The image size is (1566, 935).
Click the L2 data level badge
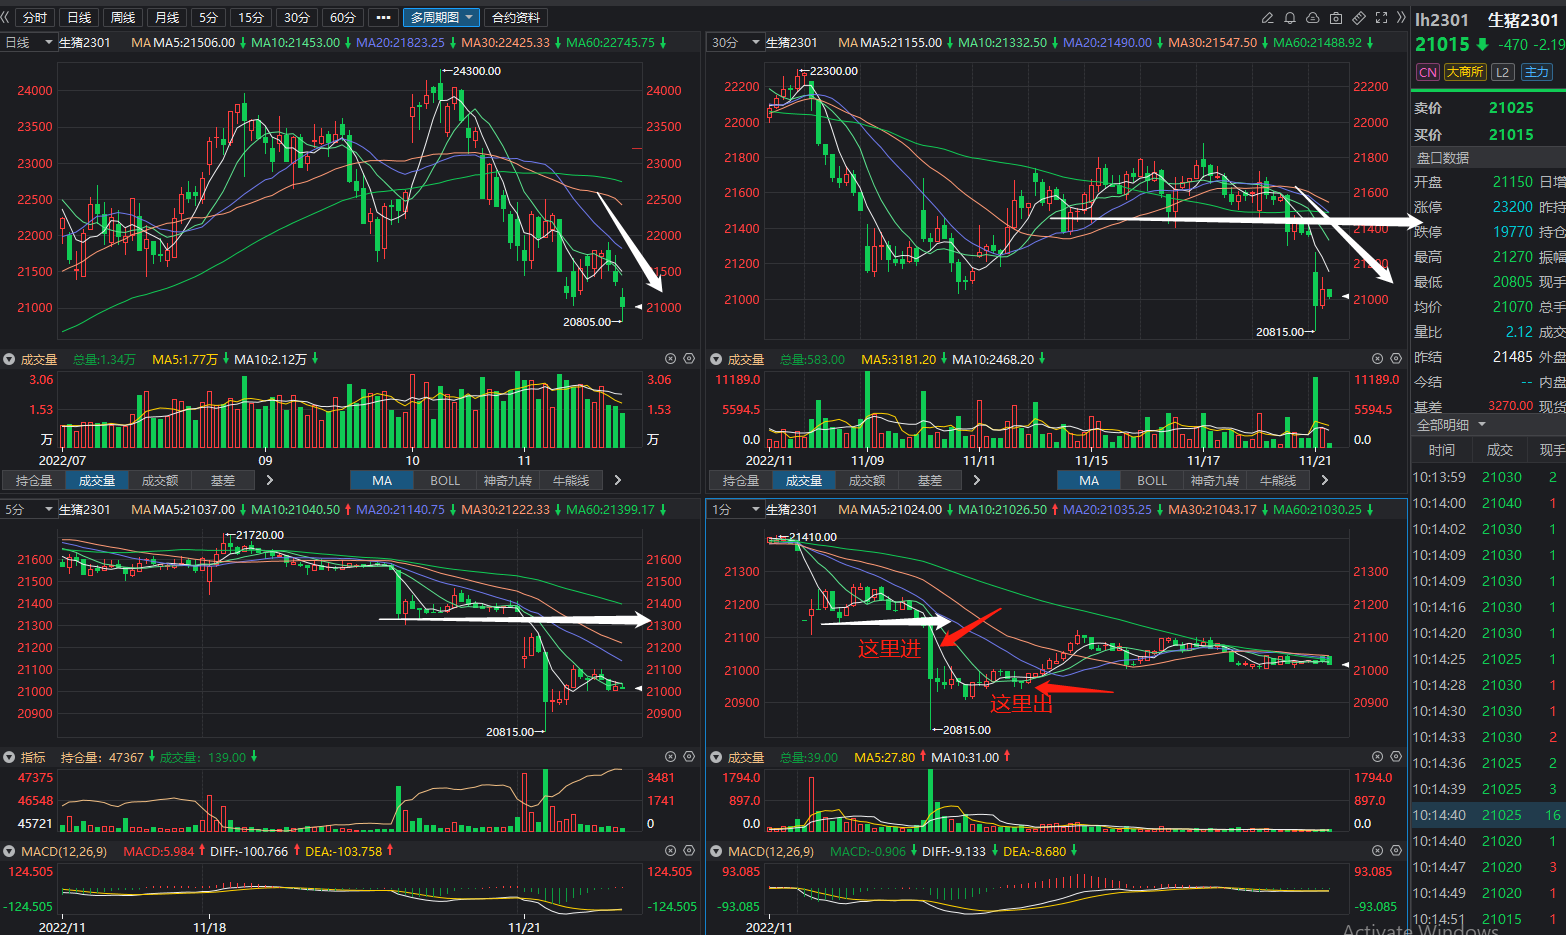tap(1502, 72)
